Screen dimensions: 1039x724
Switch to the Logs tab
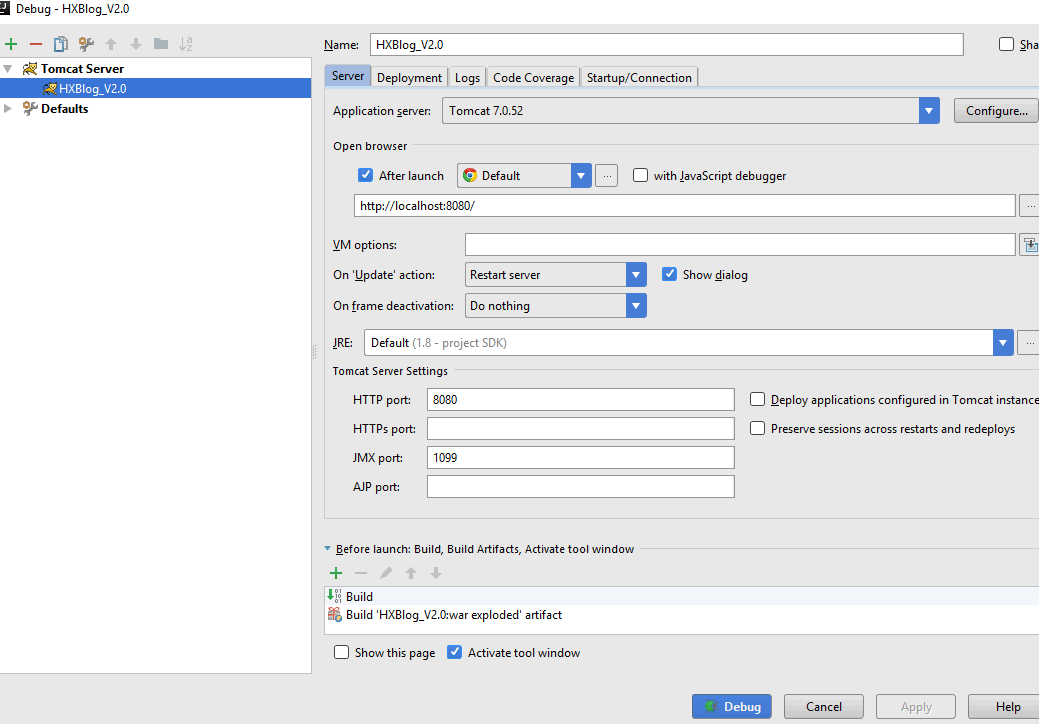point(467,78)
